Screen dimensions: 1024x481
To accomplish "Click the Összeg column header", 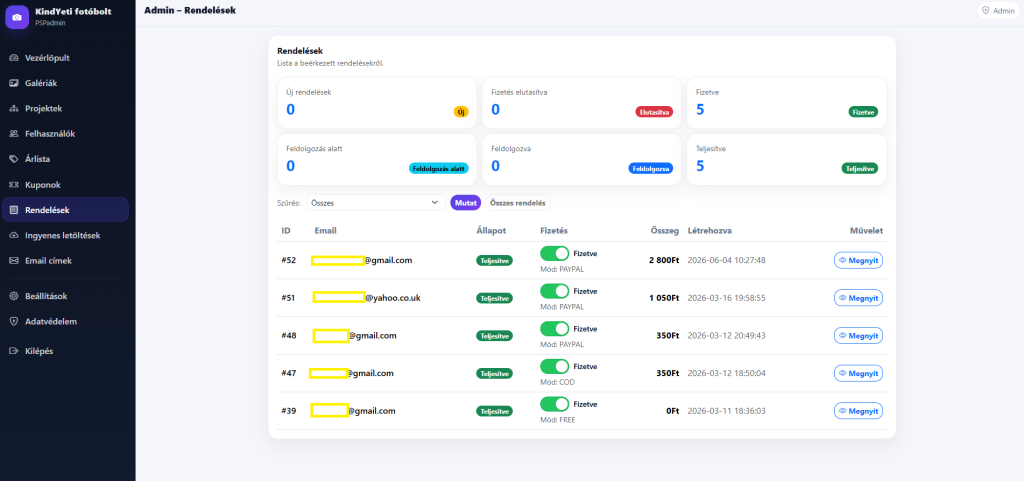I will (665, 231).
